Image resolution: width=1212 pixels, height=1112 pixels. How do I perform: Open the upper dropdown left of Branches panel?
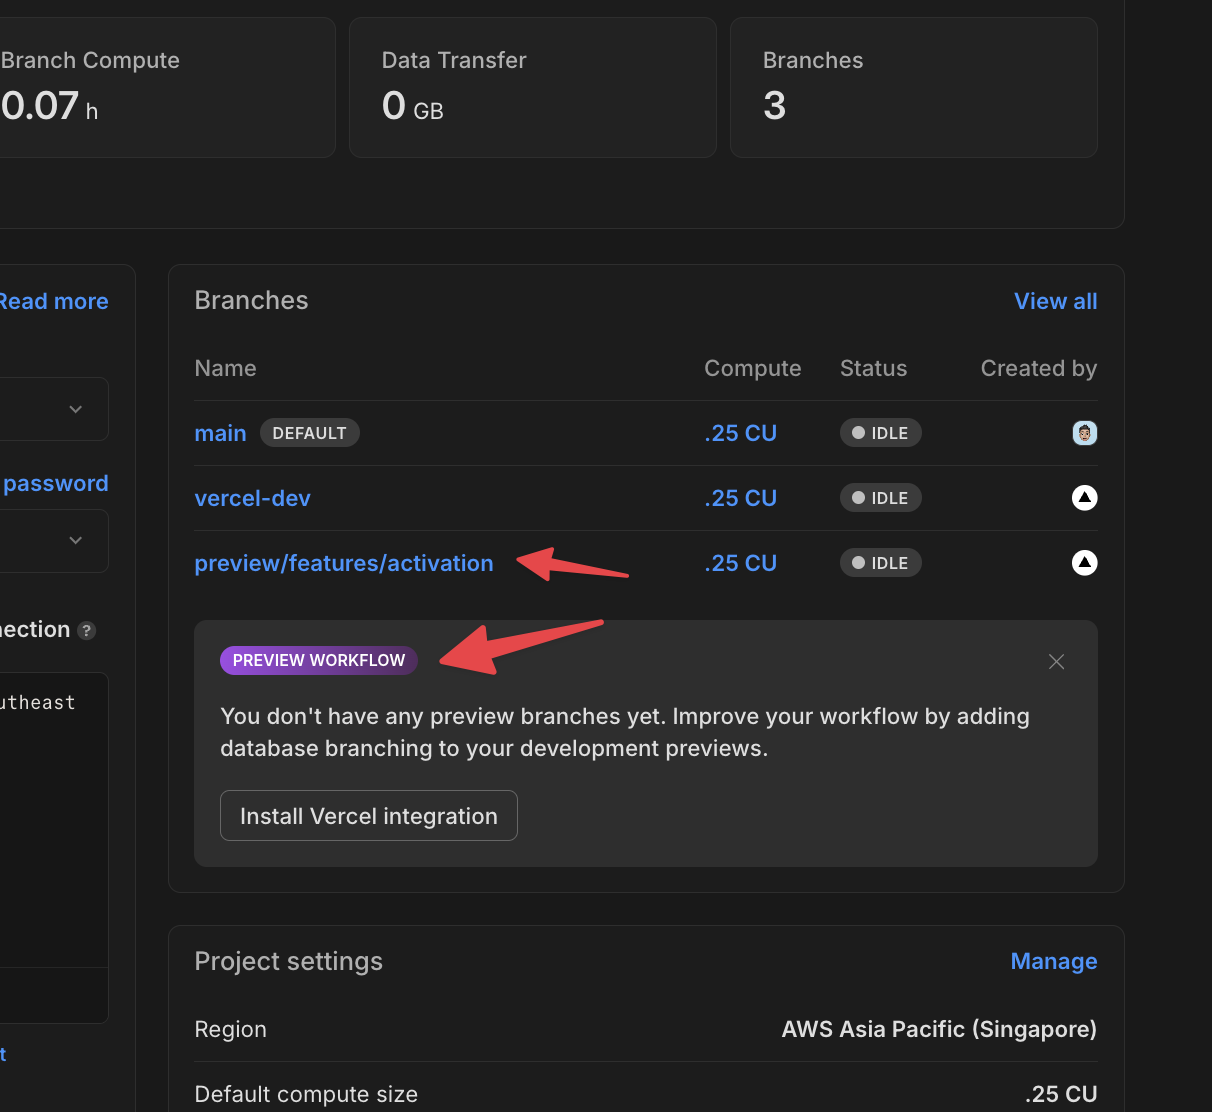[54, 409]
